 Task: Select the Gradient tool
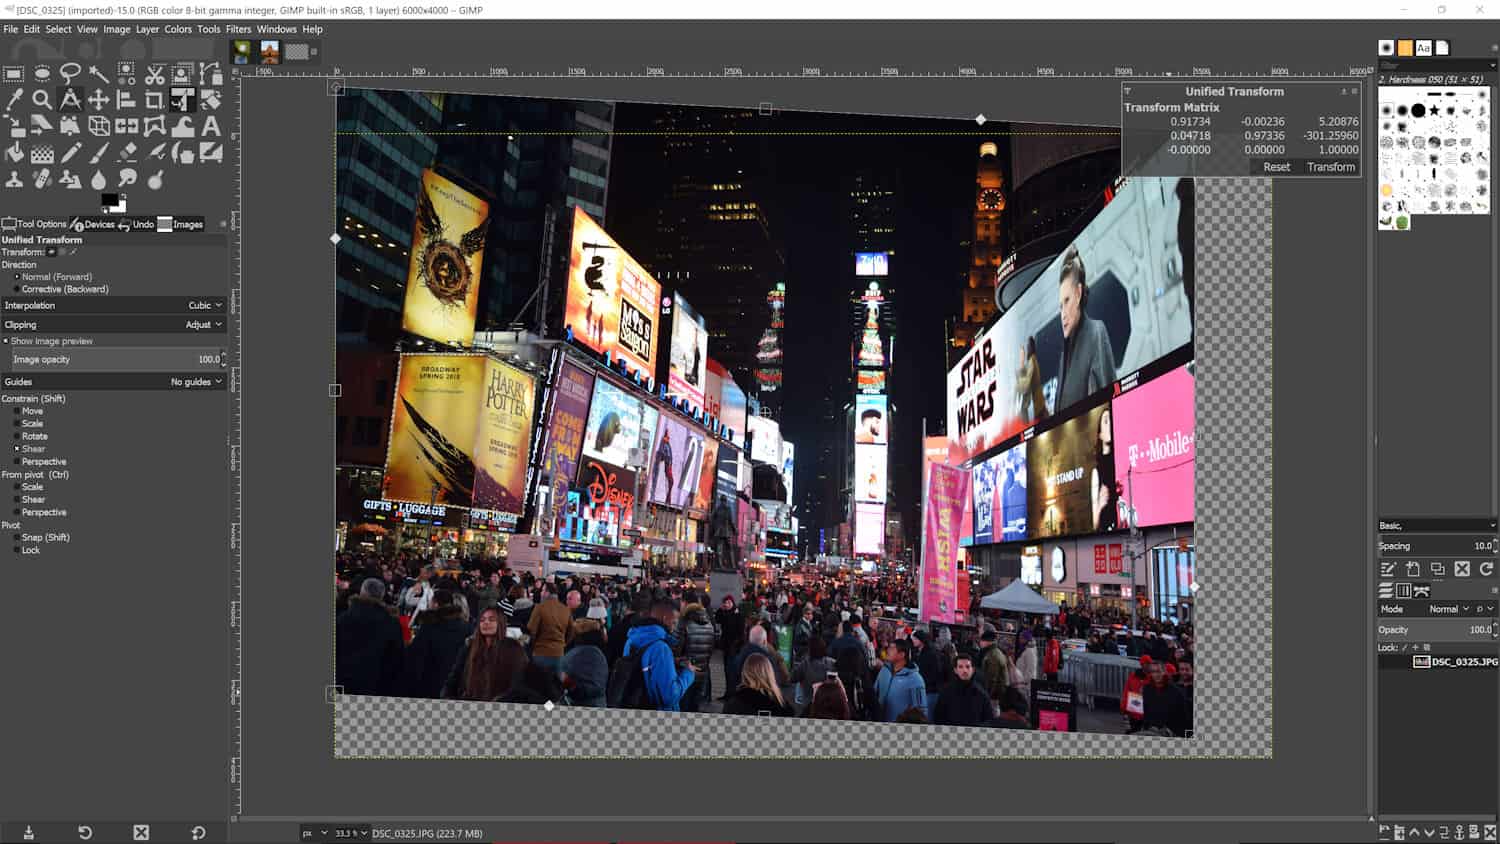click(42, 153)
